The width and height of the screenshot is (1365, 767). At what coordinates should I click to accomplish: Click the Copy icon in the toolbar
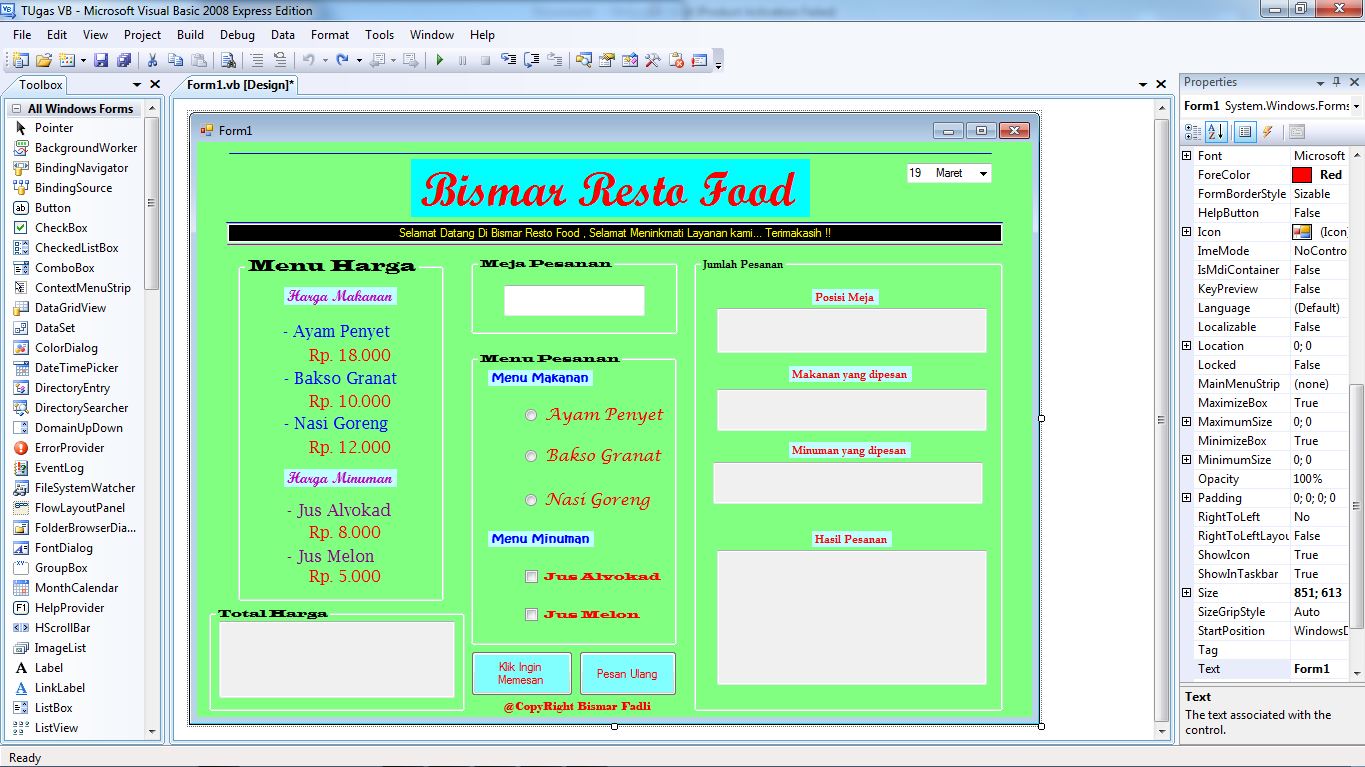[x=176, y=59]
